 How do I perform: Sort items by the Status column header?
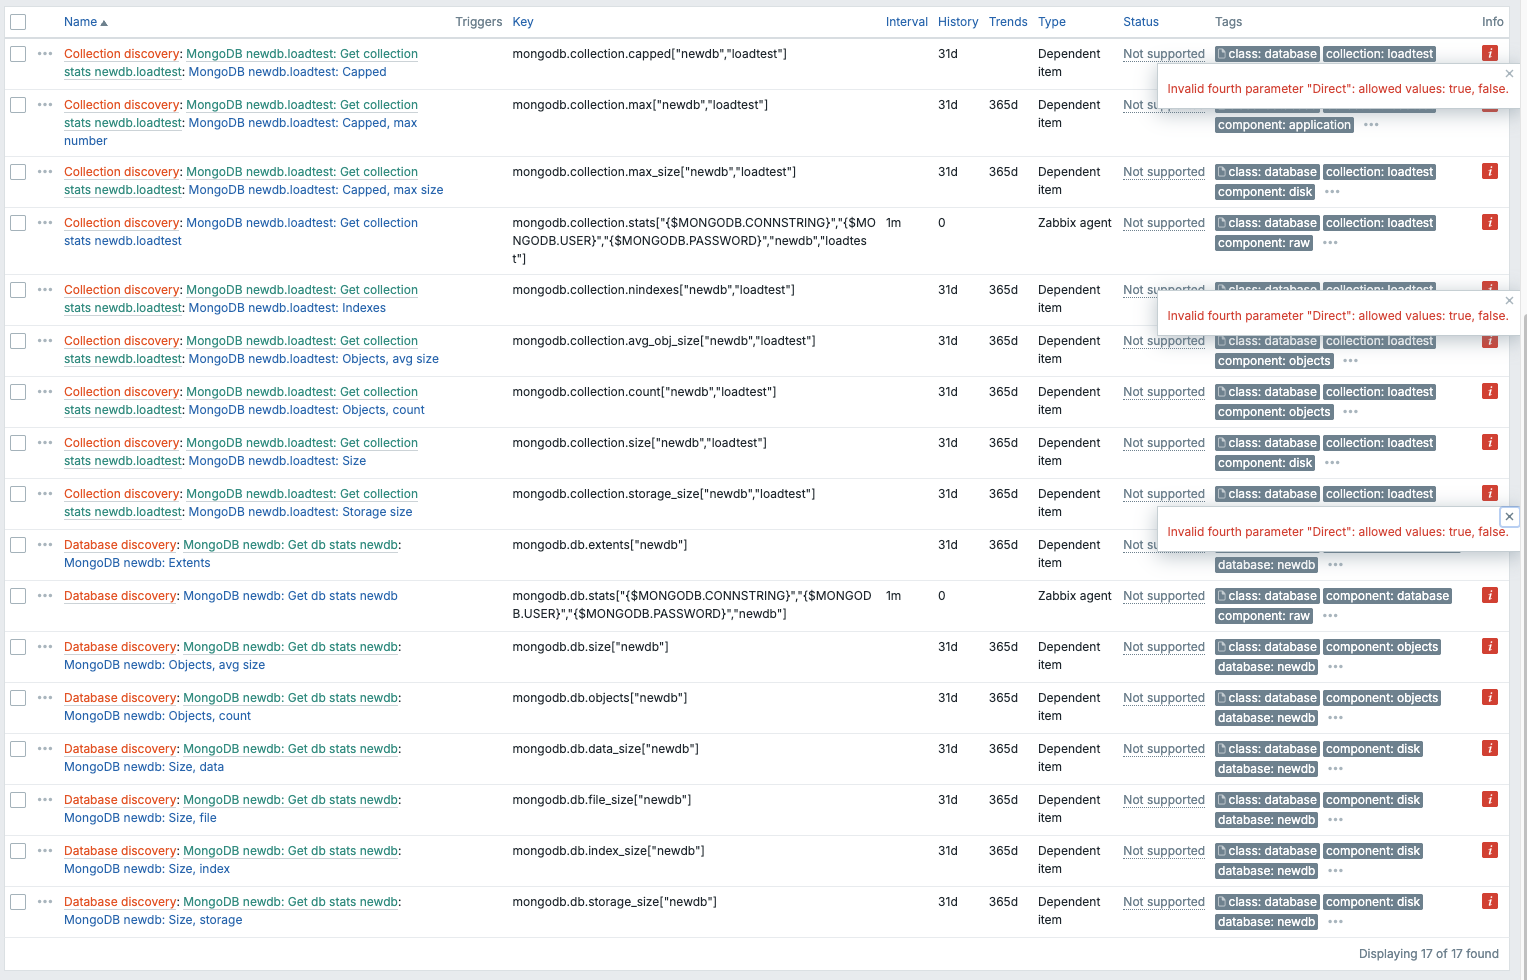point(1140,22)
